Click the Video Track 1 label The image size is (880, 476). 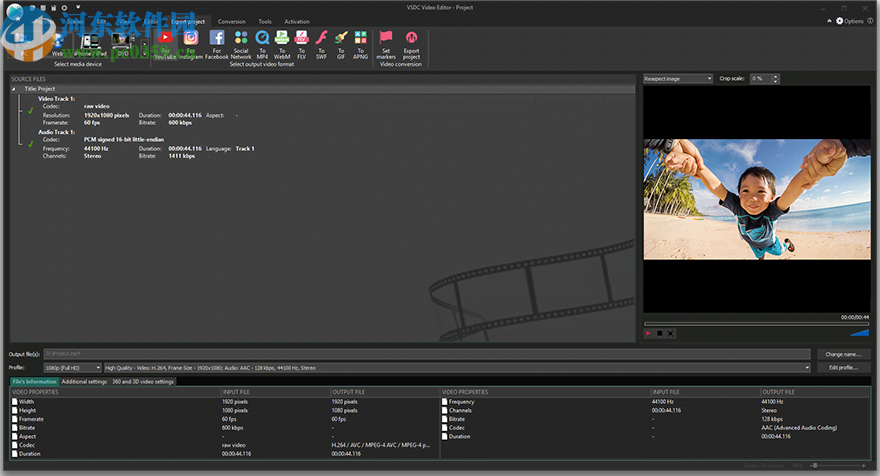tap(56, 98)
